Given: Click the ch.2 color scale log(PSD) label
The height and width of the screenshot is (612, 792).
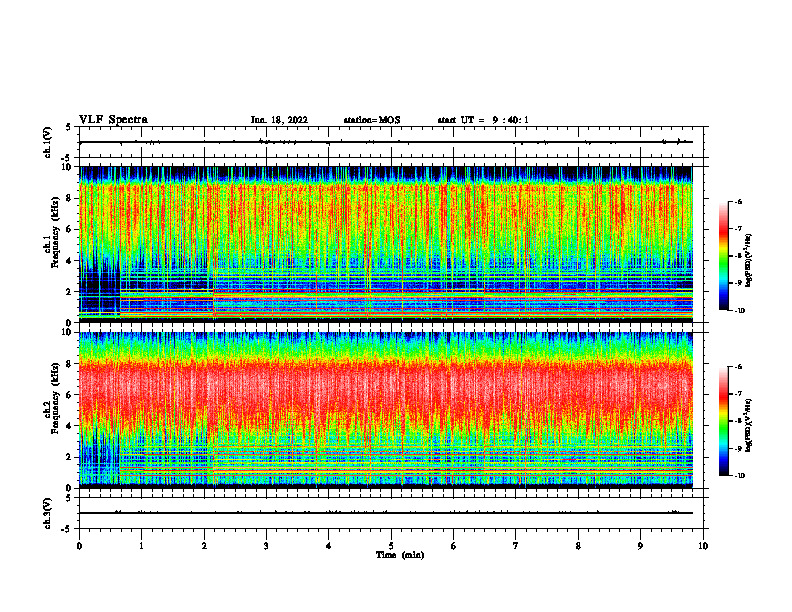Looking at the screenshot, I should coord(750,425).
